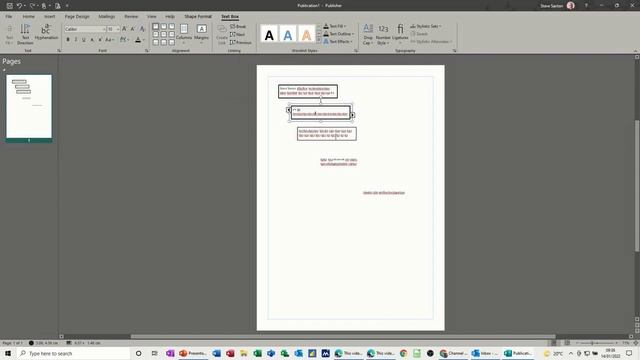Select the top text box on page
The height and width of the screenshot is (360, 640).
tap(308, 91)
